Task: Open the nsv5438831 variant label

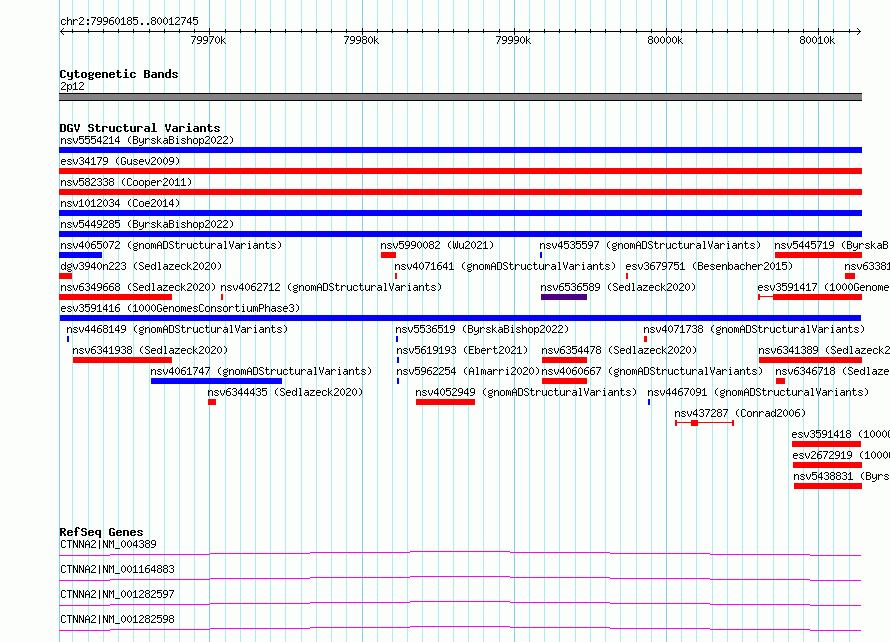Action: point(841,476)
